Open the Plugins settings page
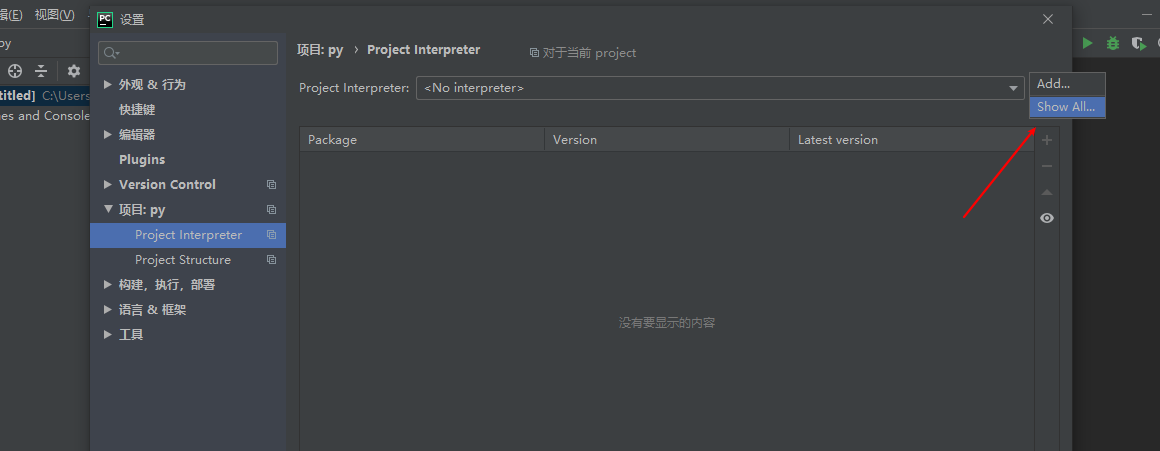The image size is (1160, 451). (142, 160)
